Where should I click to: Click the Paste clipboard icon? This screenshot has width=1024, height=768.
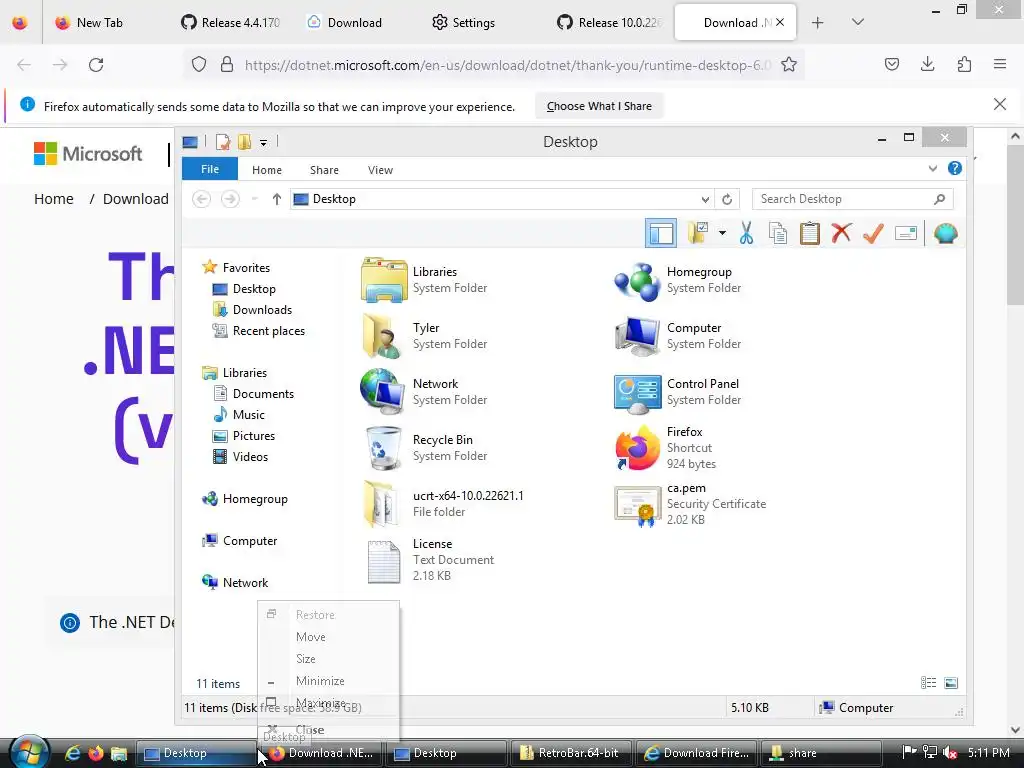point(809,233)
